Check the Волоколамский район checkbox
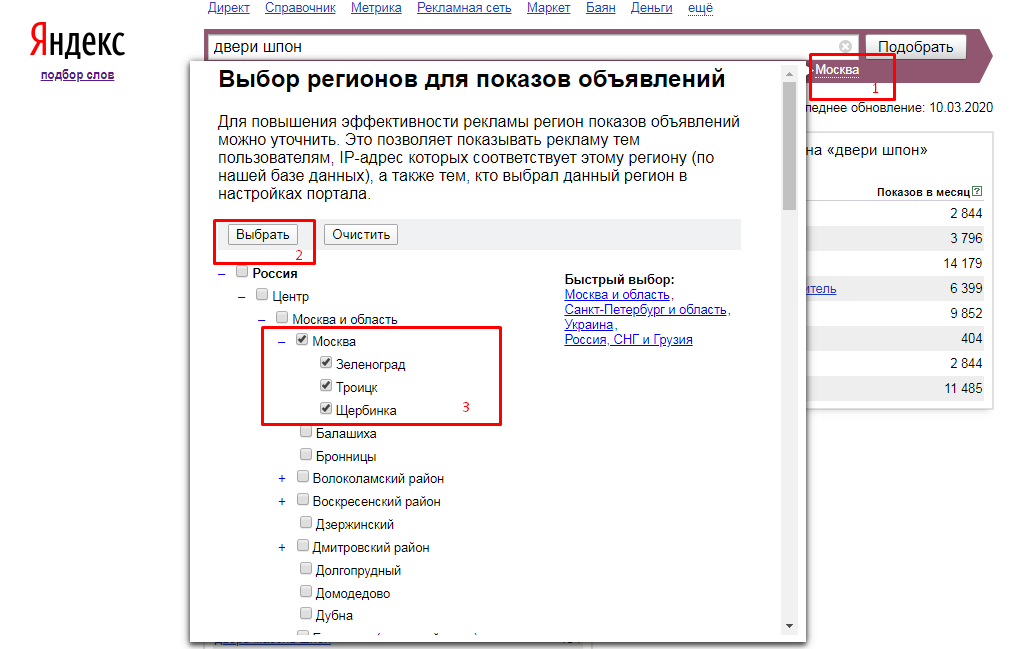The width and height of the screenshot is (1036, 649). [303, 477]
